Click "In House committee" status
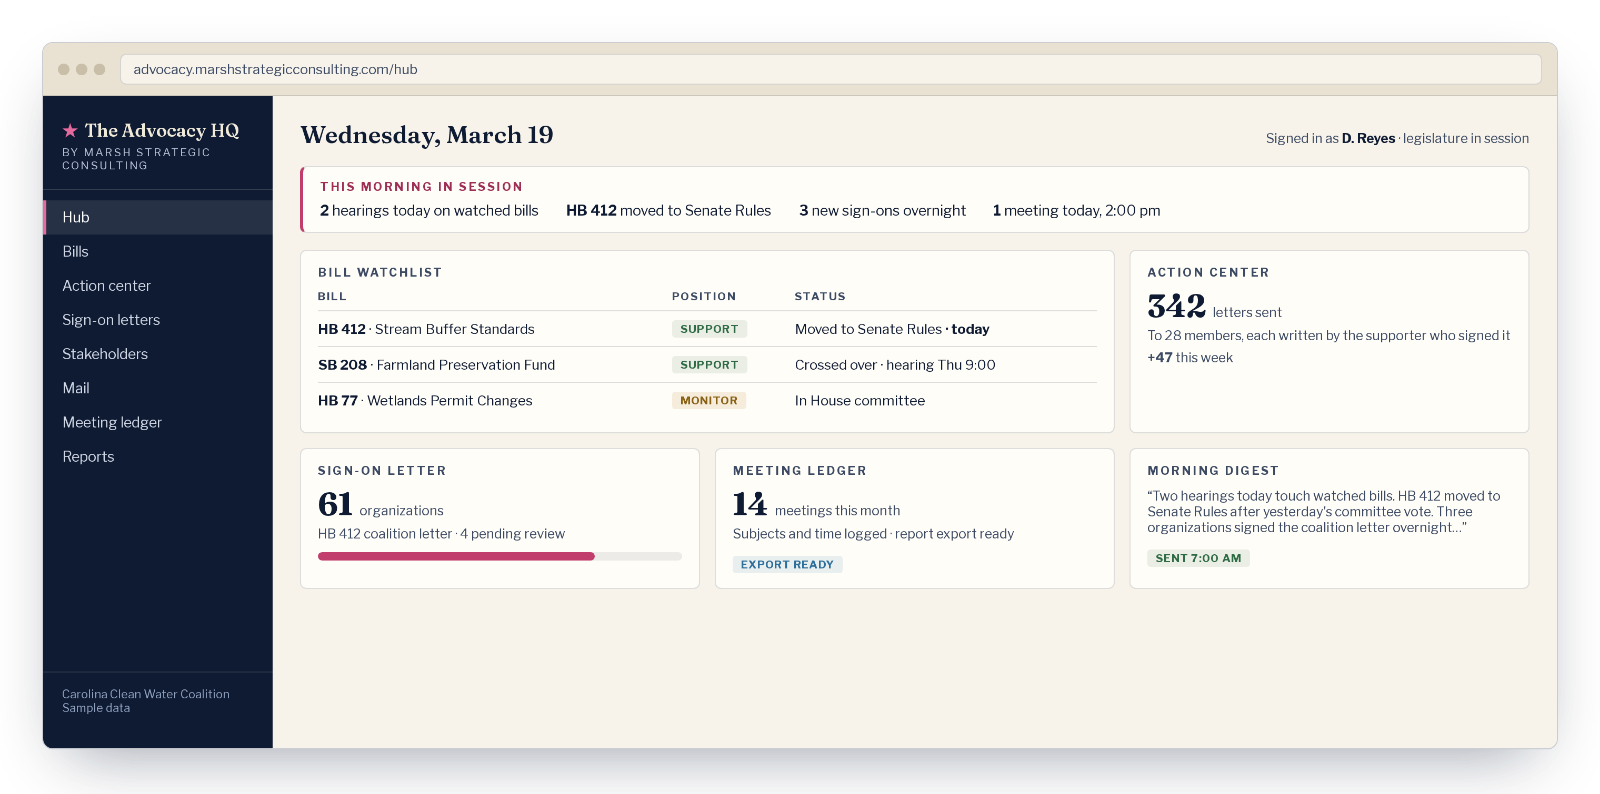This screenshot has width=1600, height=794. click(x=860, y=401)
